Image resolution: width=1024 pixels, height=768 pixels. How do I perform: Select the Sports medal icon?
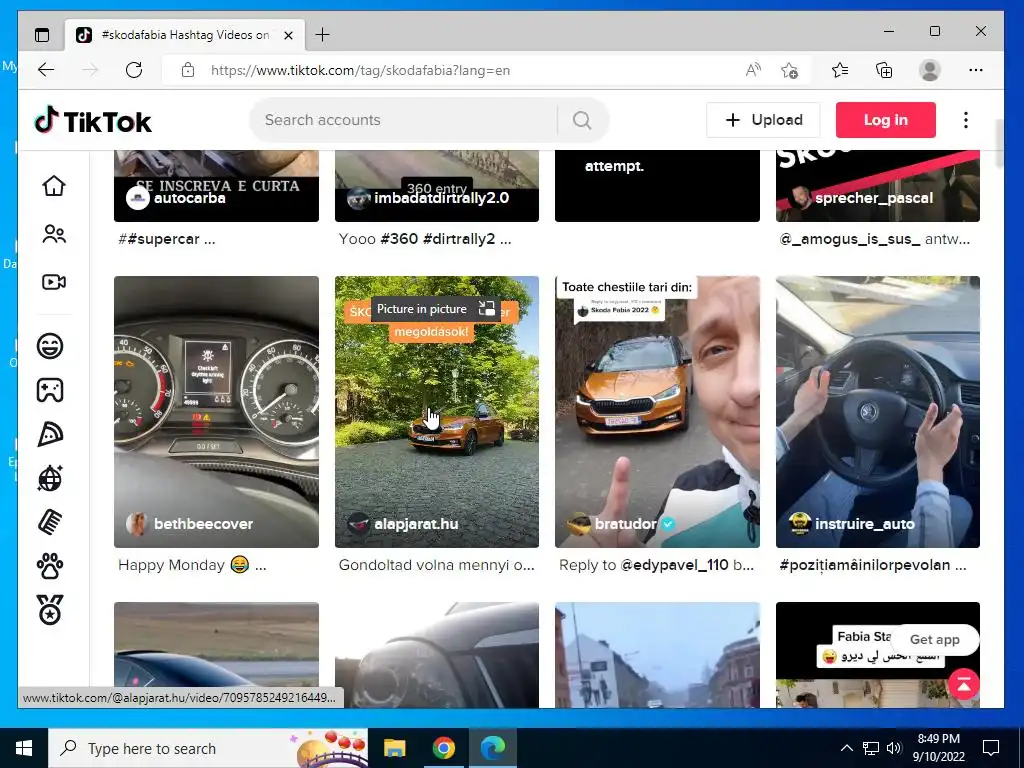pyautogui.click(x=50, y=610)
